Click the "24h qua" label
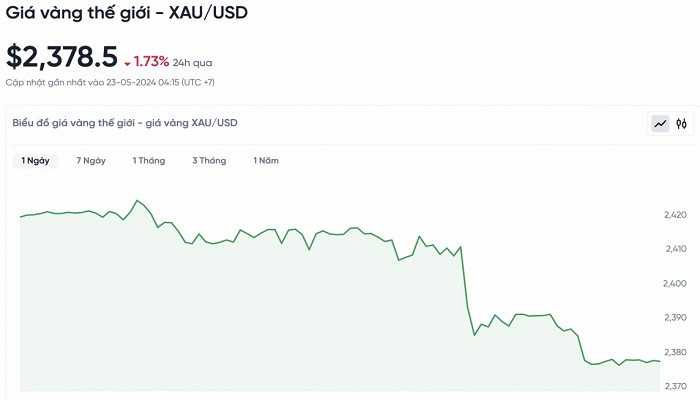 (x=192, y=62)
